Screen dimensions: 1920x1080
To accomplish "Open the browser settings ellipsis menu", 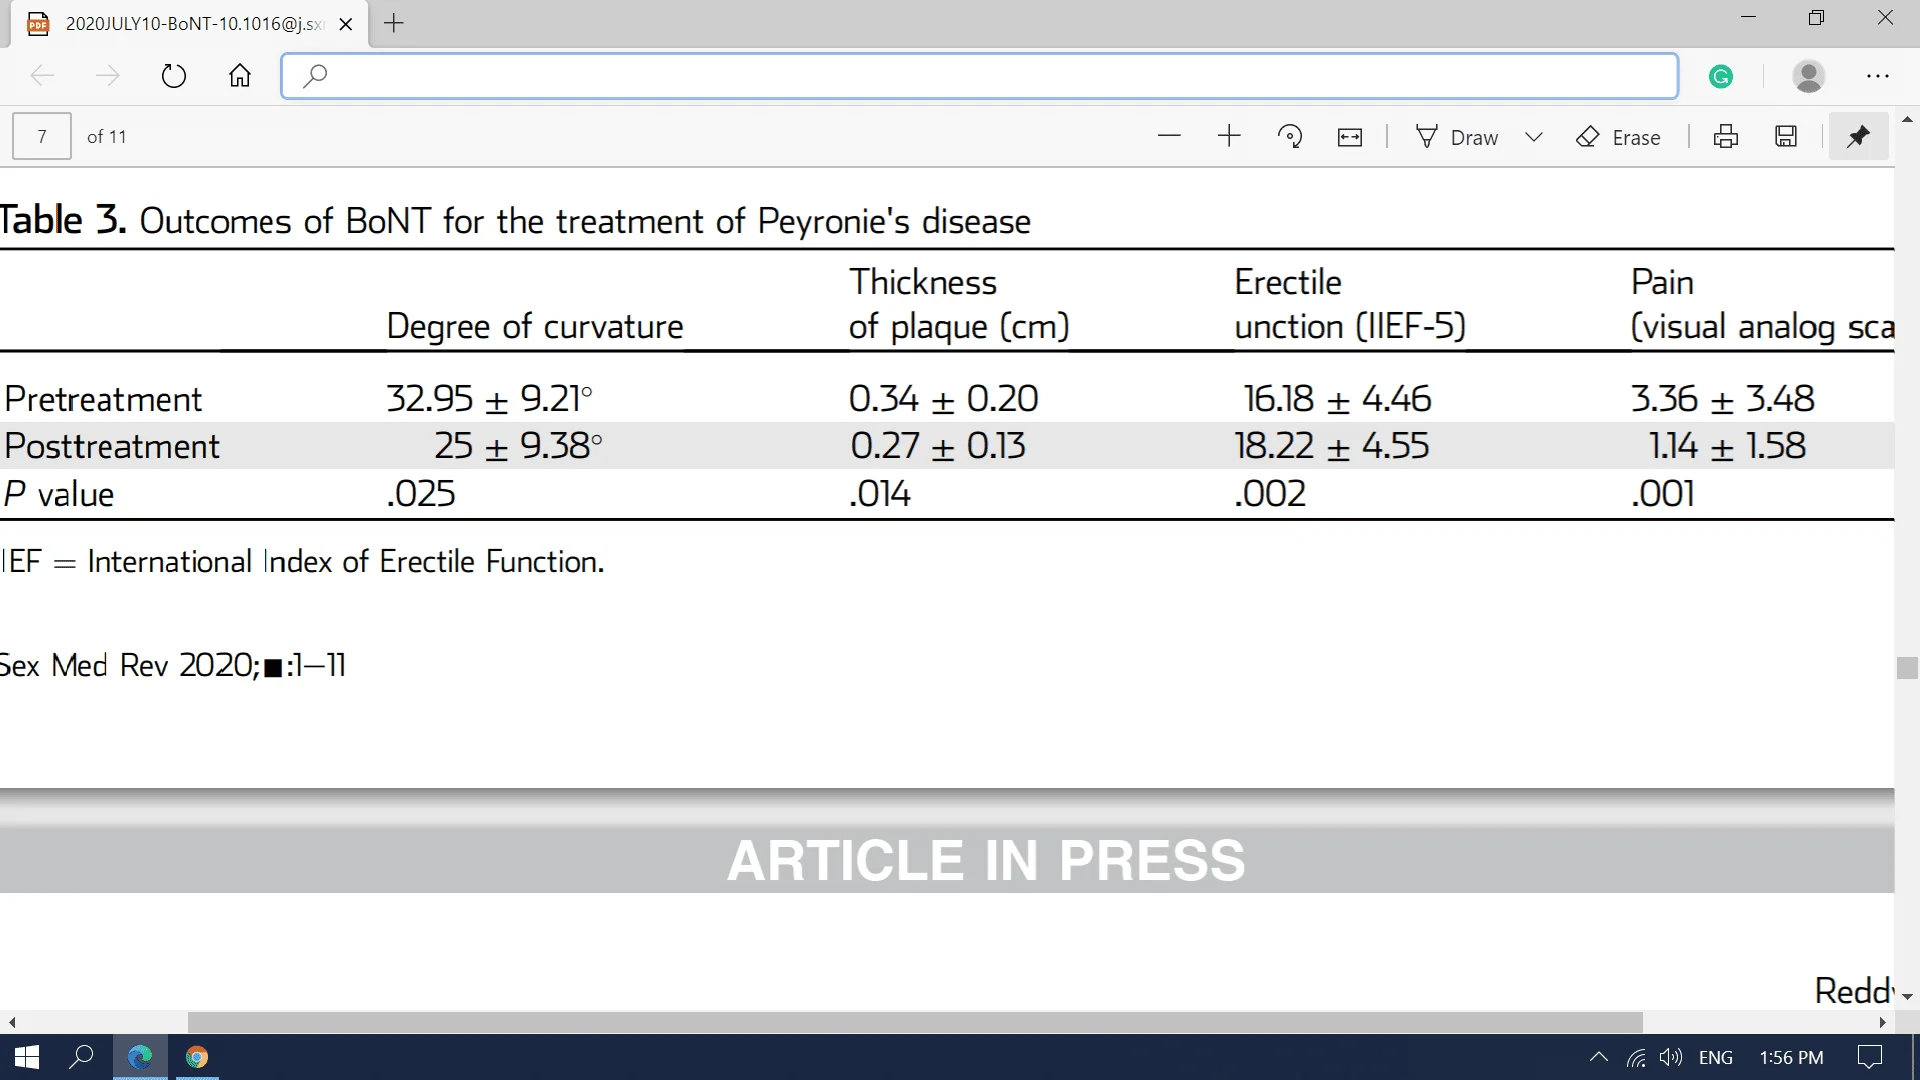I will pos(1878,76).
